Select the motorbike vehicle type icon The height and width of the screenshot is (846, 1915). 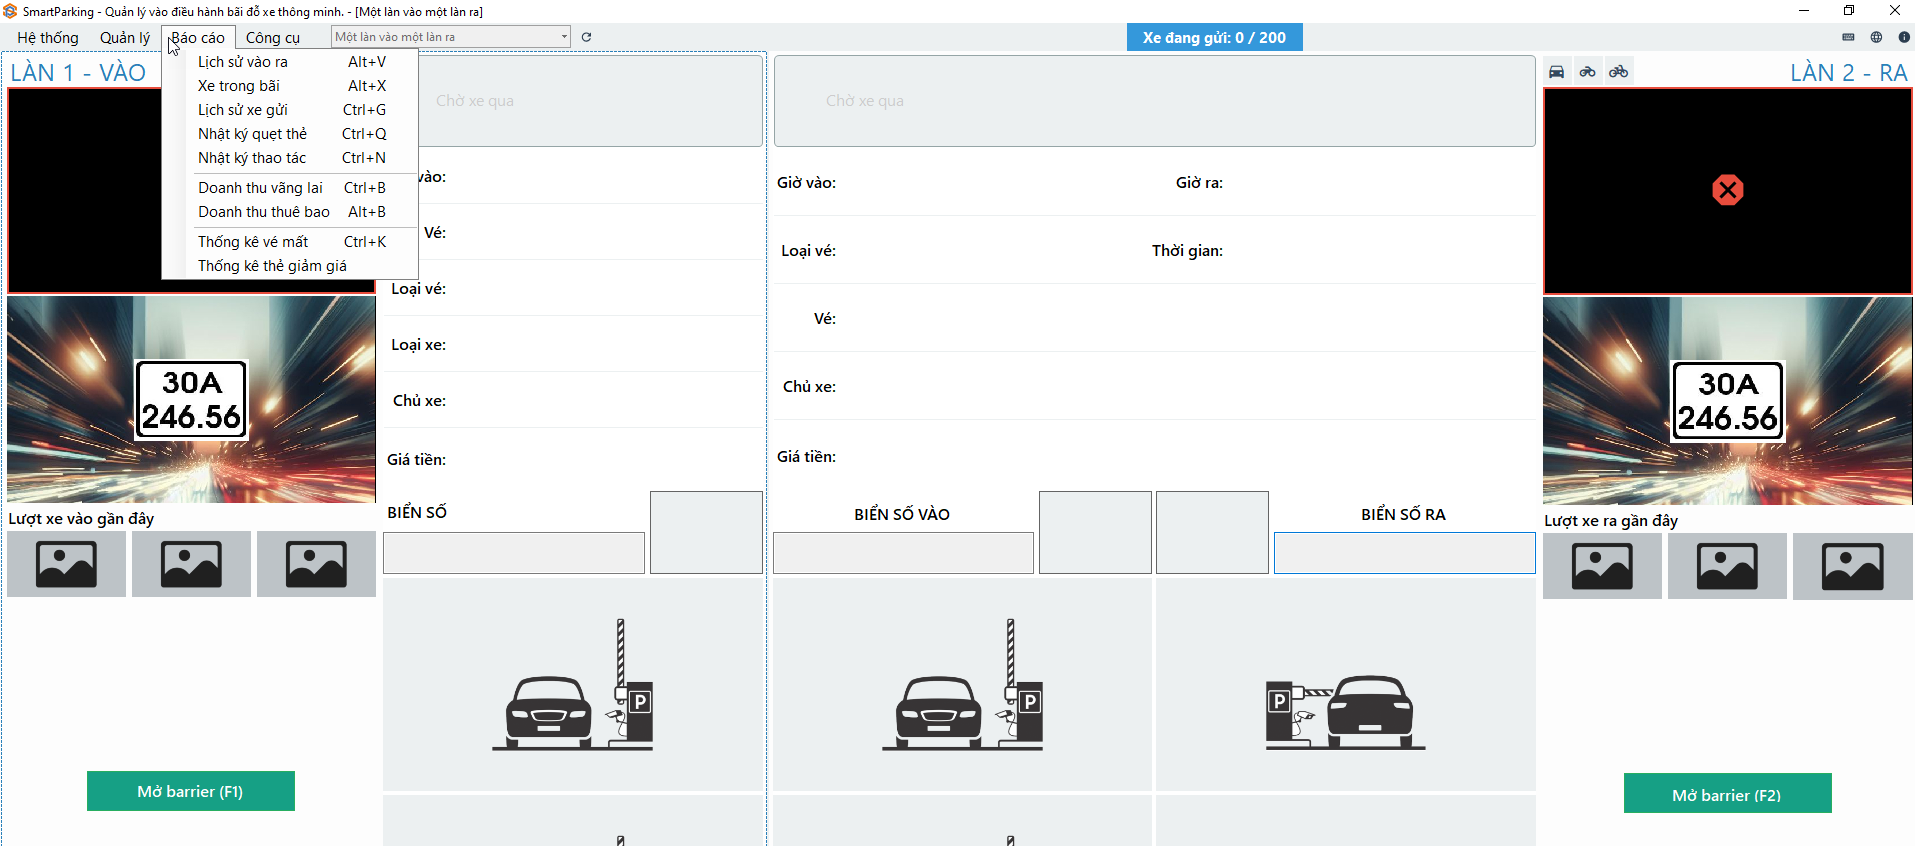tap(1588, 72)
